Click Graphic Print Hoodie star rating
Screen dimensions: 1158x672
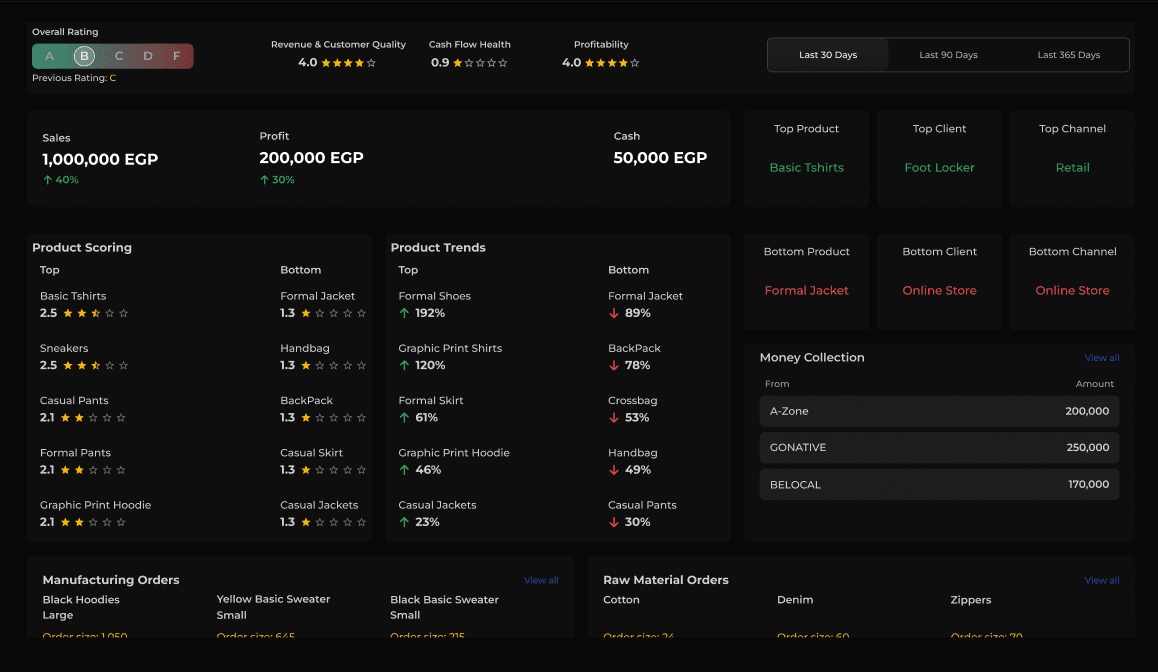pos(93,522)
